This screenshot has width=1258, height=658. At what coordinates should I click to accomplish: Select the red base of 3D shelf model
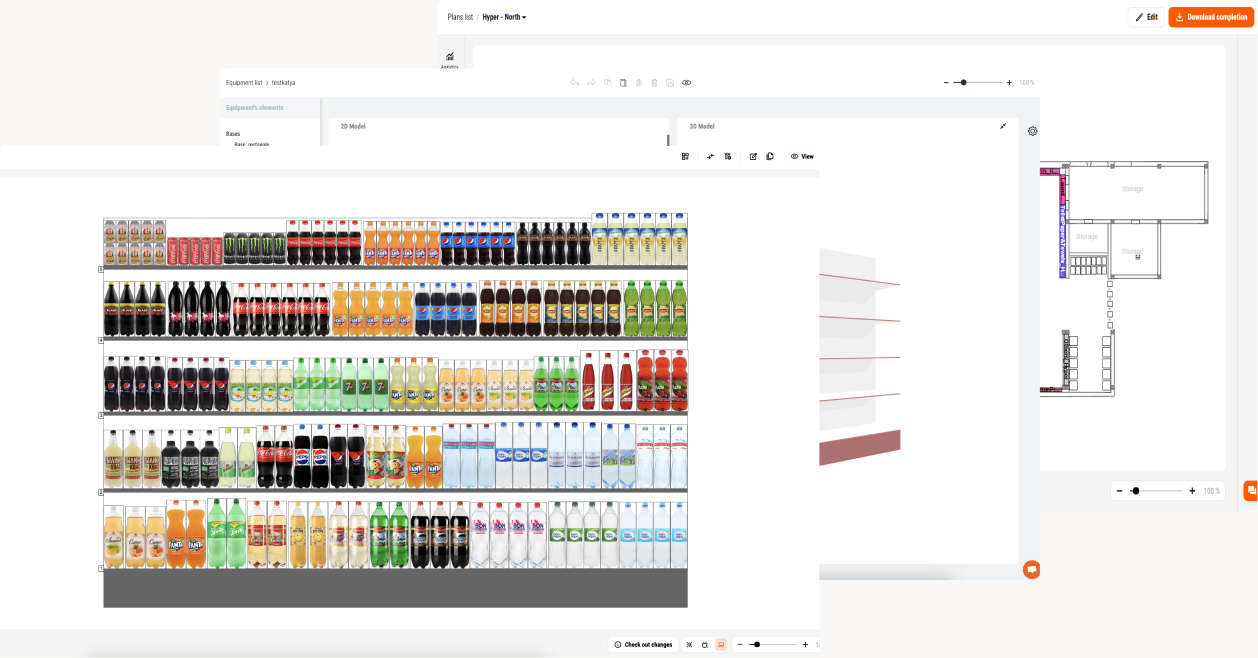[x=860, y=448]
